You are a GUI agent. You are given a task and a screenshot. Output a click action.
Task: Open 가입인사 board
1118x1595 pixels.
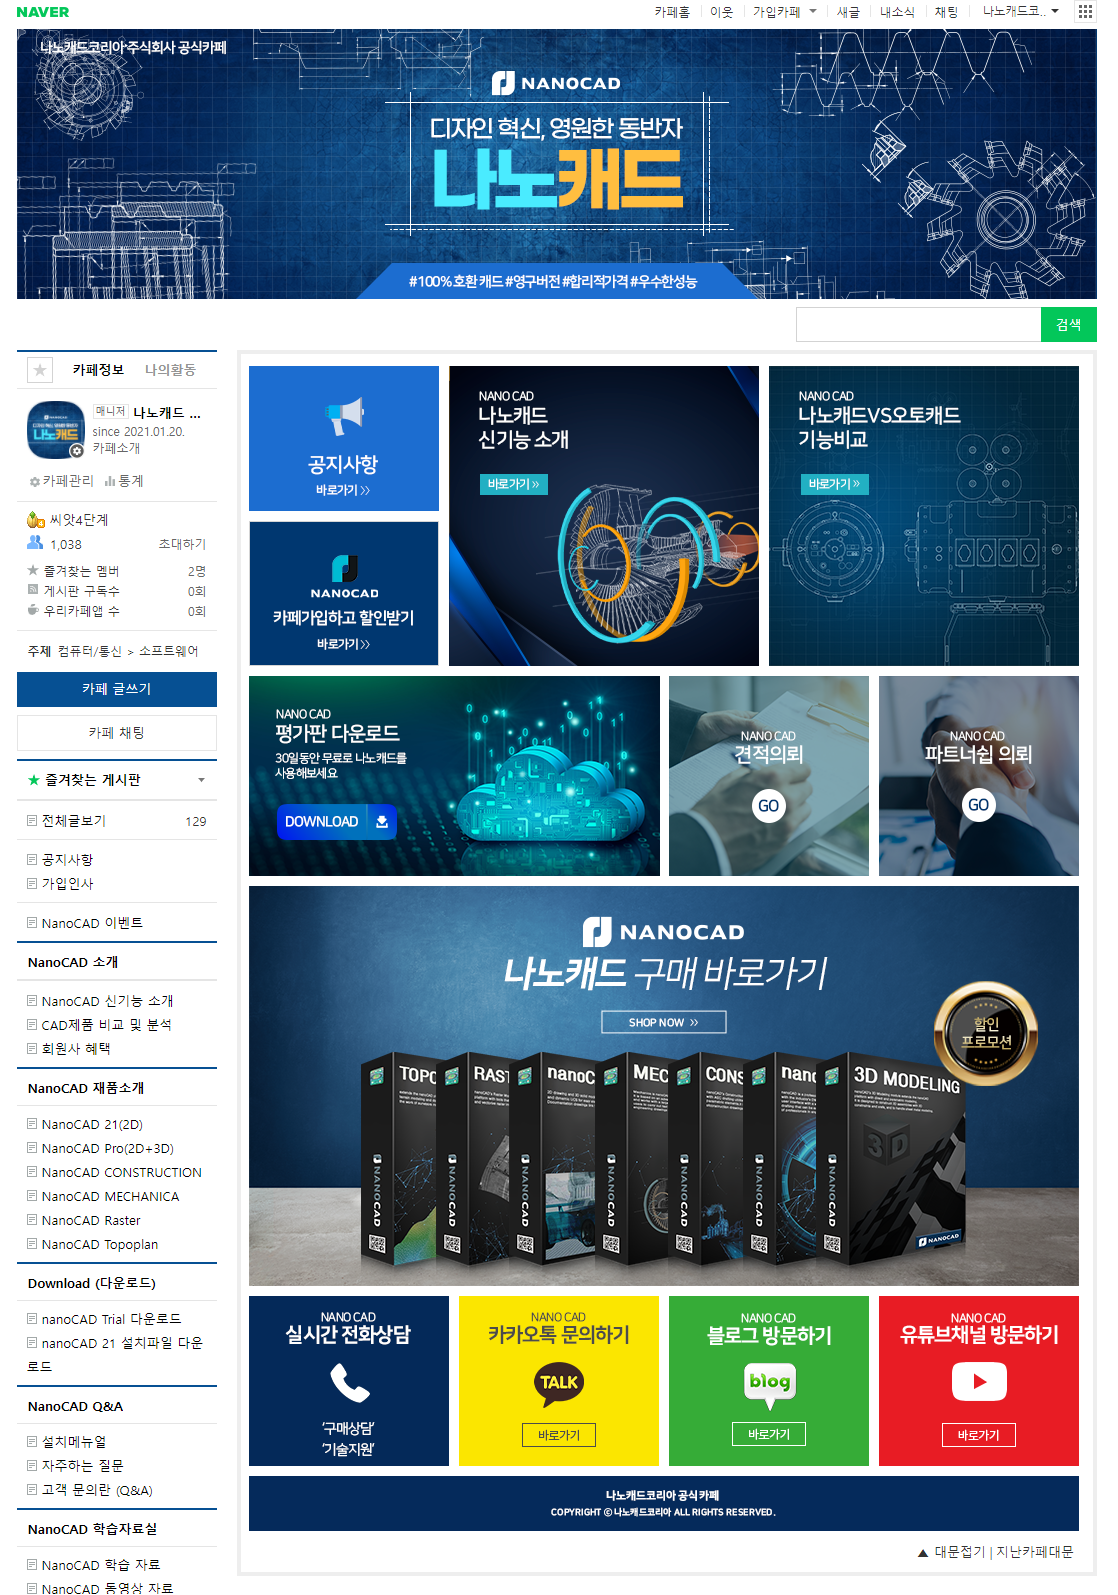coord(67,884)
